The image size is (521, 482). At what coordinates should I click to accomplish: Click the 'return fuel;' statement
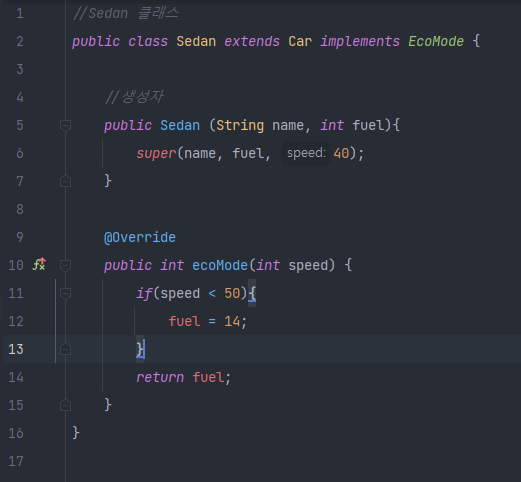pyautogui.click(x=184, y=378)
